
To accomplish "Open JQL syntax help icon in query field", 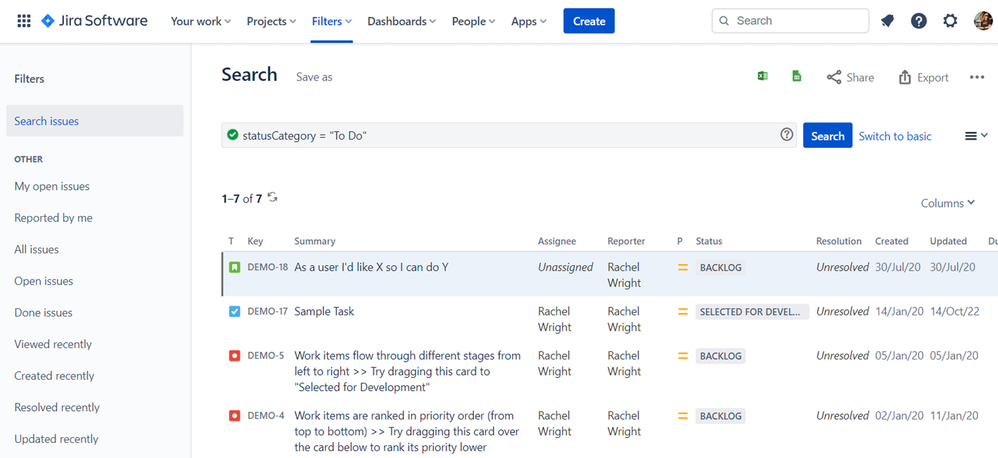I will click(787, 134).
